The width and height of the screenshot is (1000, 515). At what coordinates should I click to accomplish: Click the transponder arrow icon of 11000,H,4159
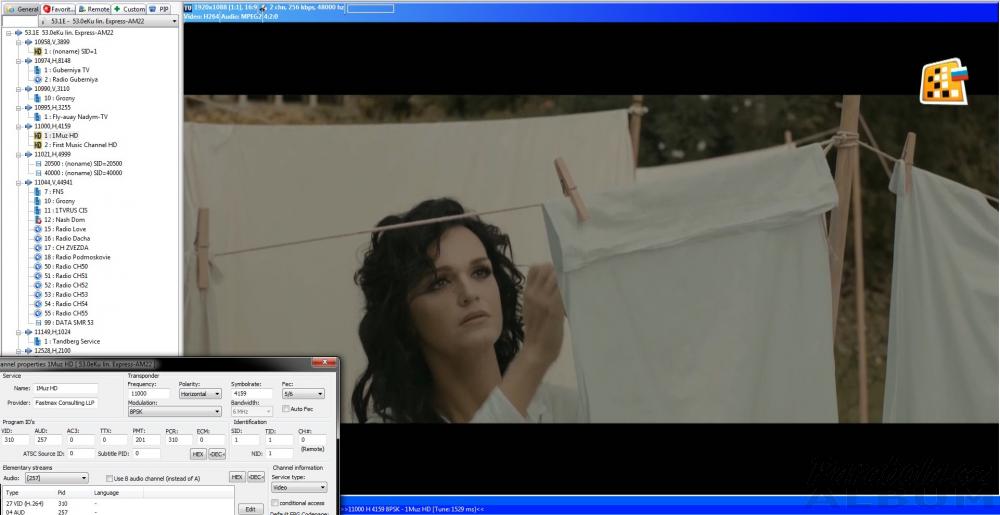pyautogui.click(x=28, y=126)
